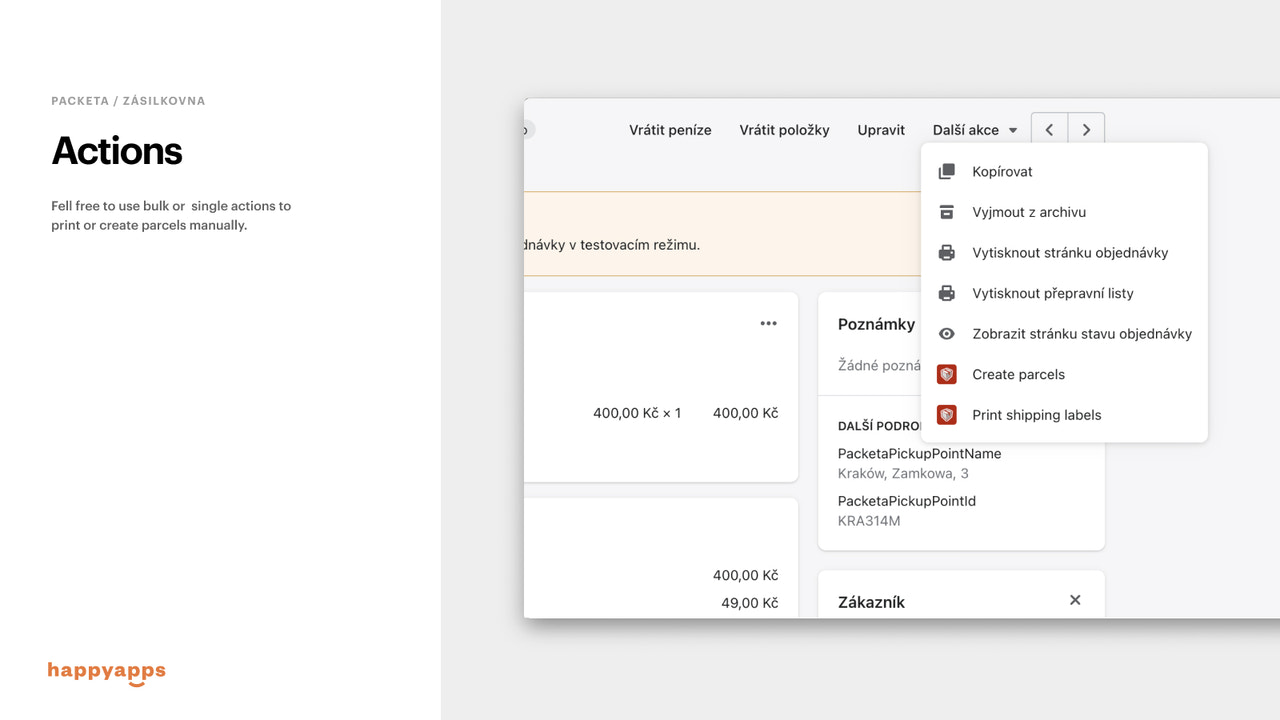1280x720 pixels.
Task: Click the right chevron to view next order
Action: pos(1086,129)
